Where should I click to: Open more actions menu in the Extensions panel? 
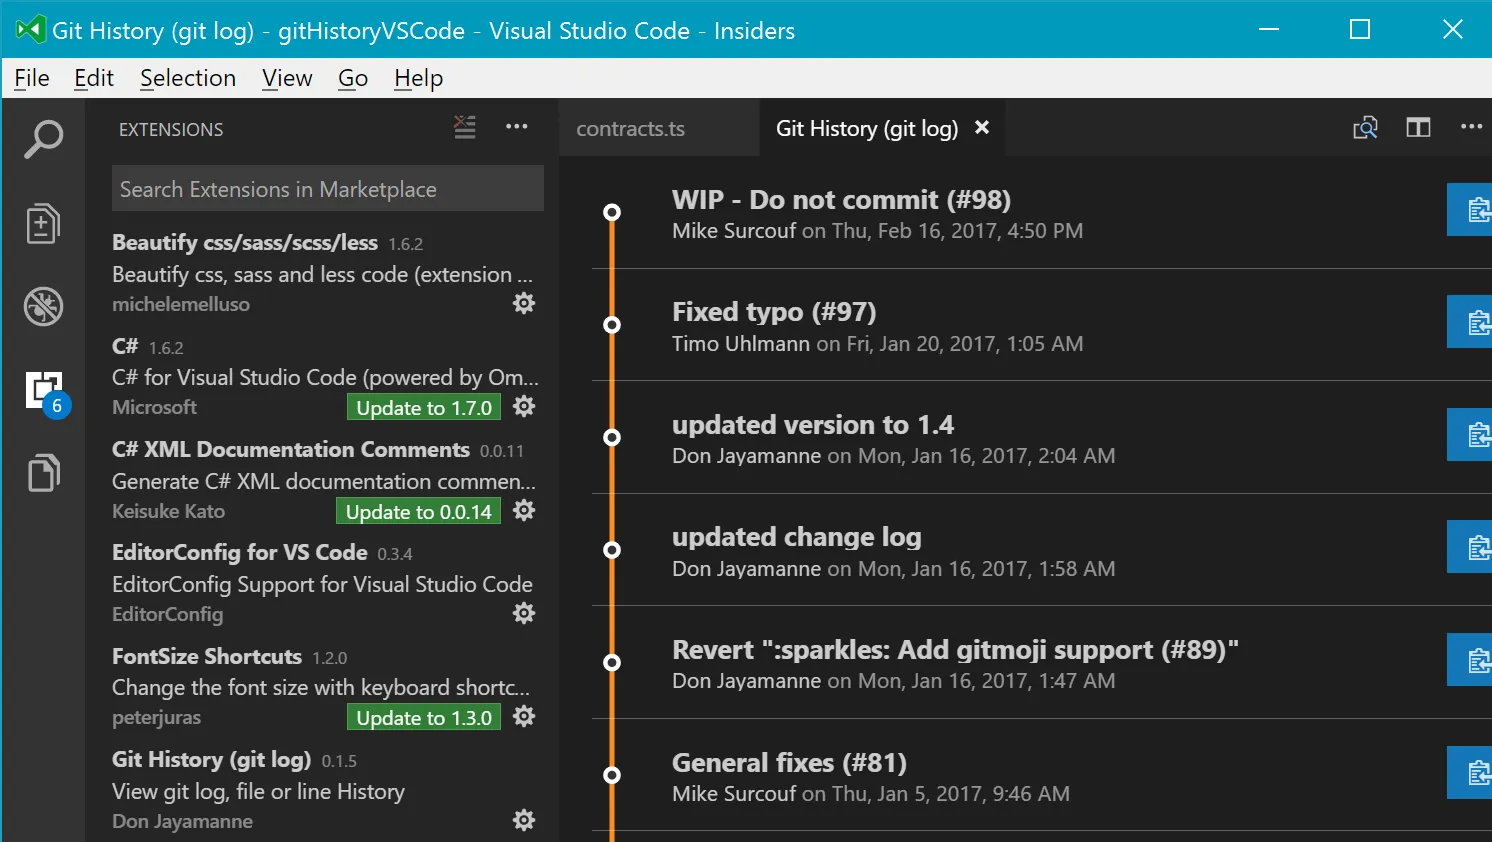click(516, 126)
